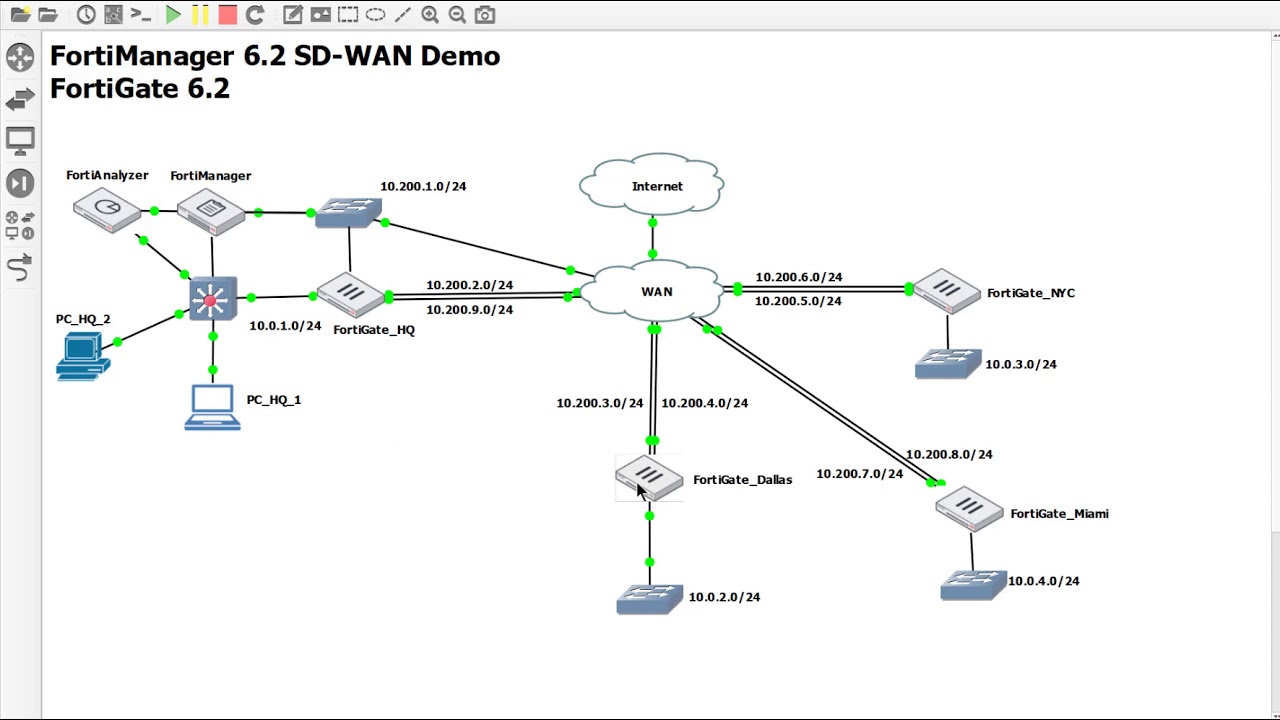Create a new blank project

[x=20, y=15]
